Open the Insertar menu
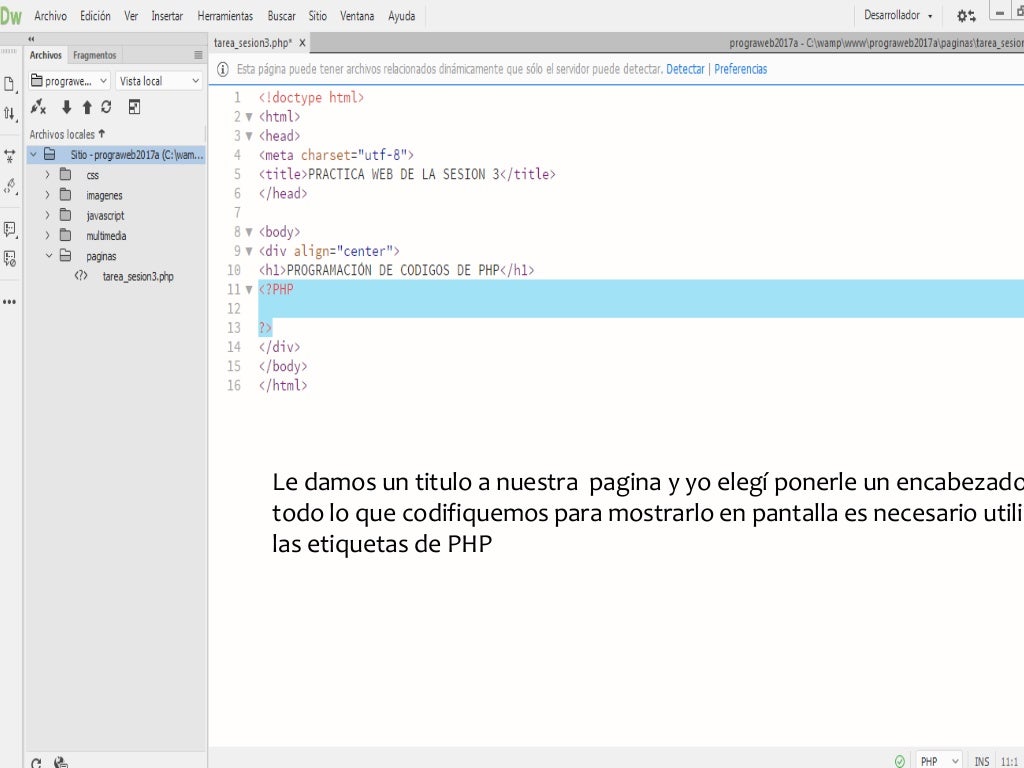The image size is (1024, 768). click(x=167, y=16)
